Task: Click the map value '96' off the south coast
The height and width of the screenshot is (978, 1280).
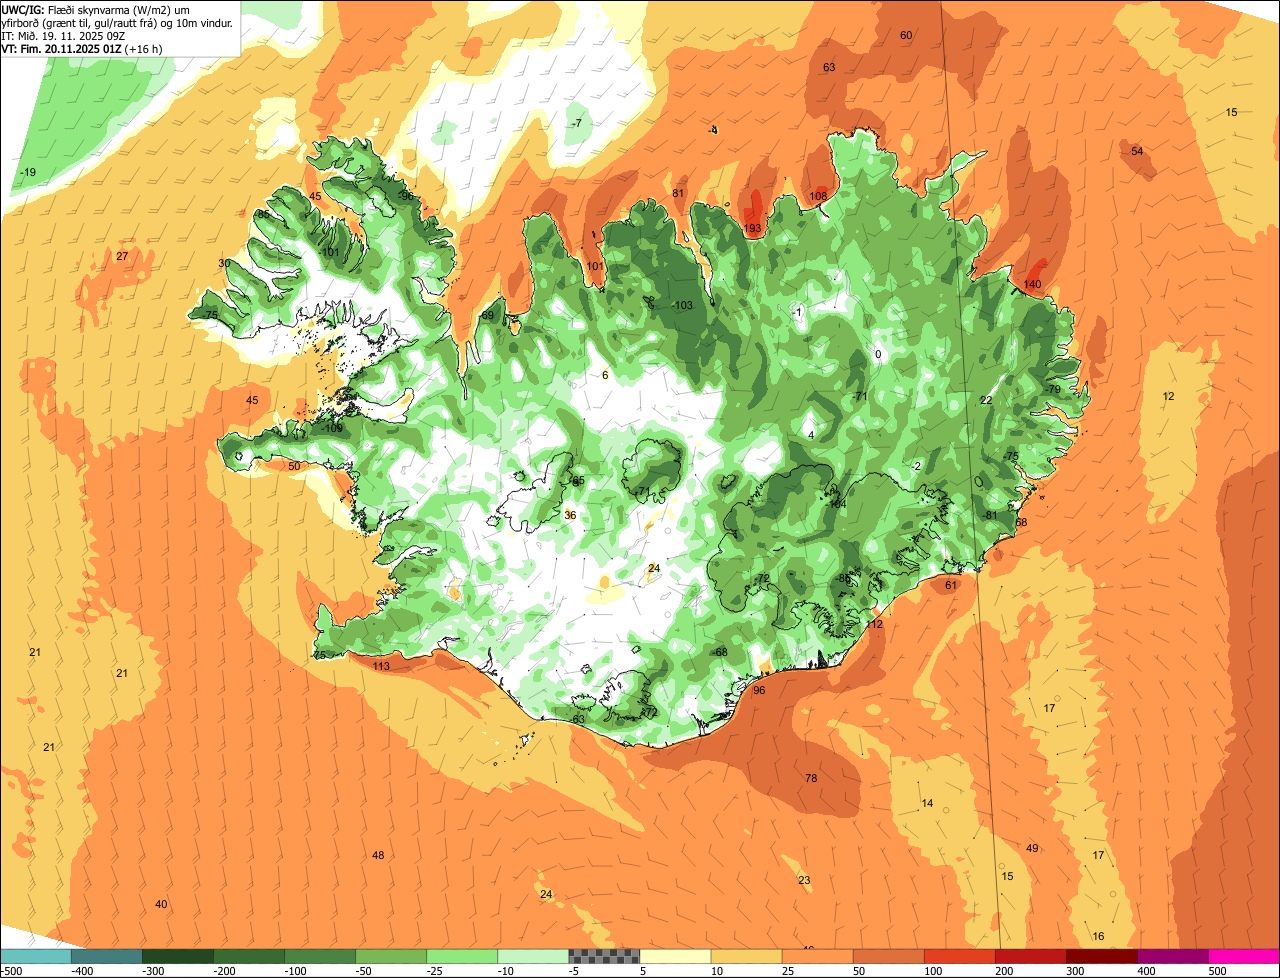Action: (759, 691)
